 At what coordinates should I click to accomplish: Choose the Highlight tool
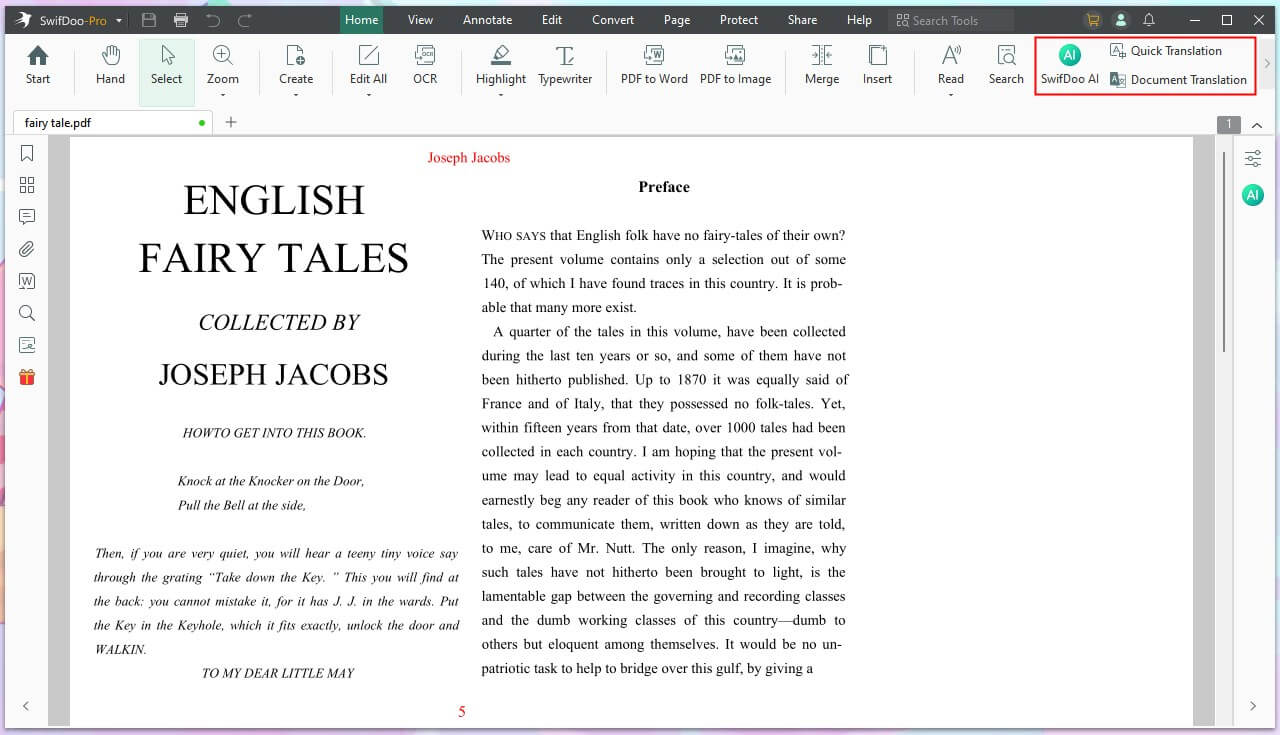pyautogui.click(x=501, y=65)
